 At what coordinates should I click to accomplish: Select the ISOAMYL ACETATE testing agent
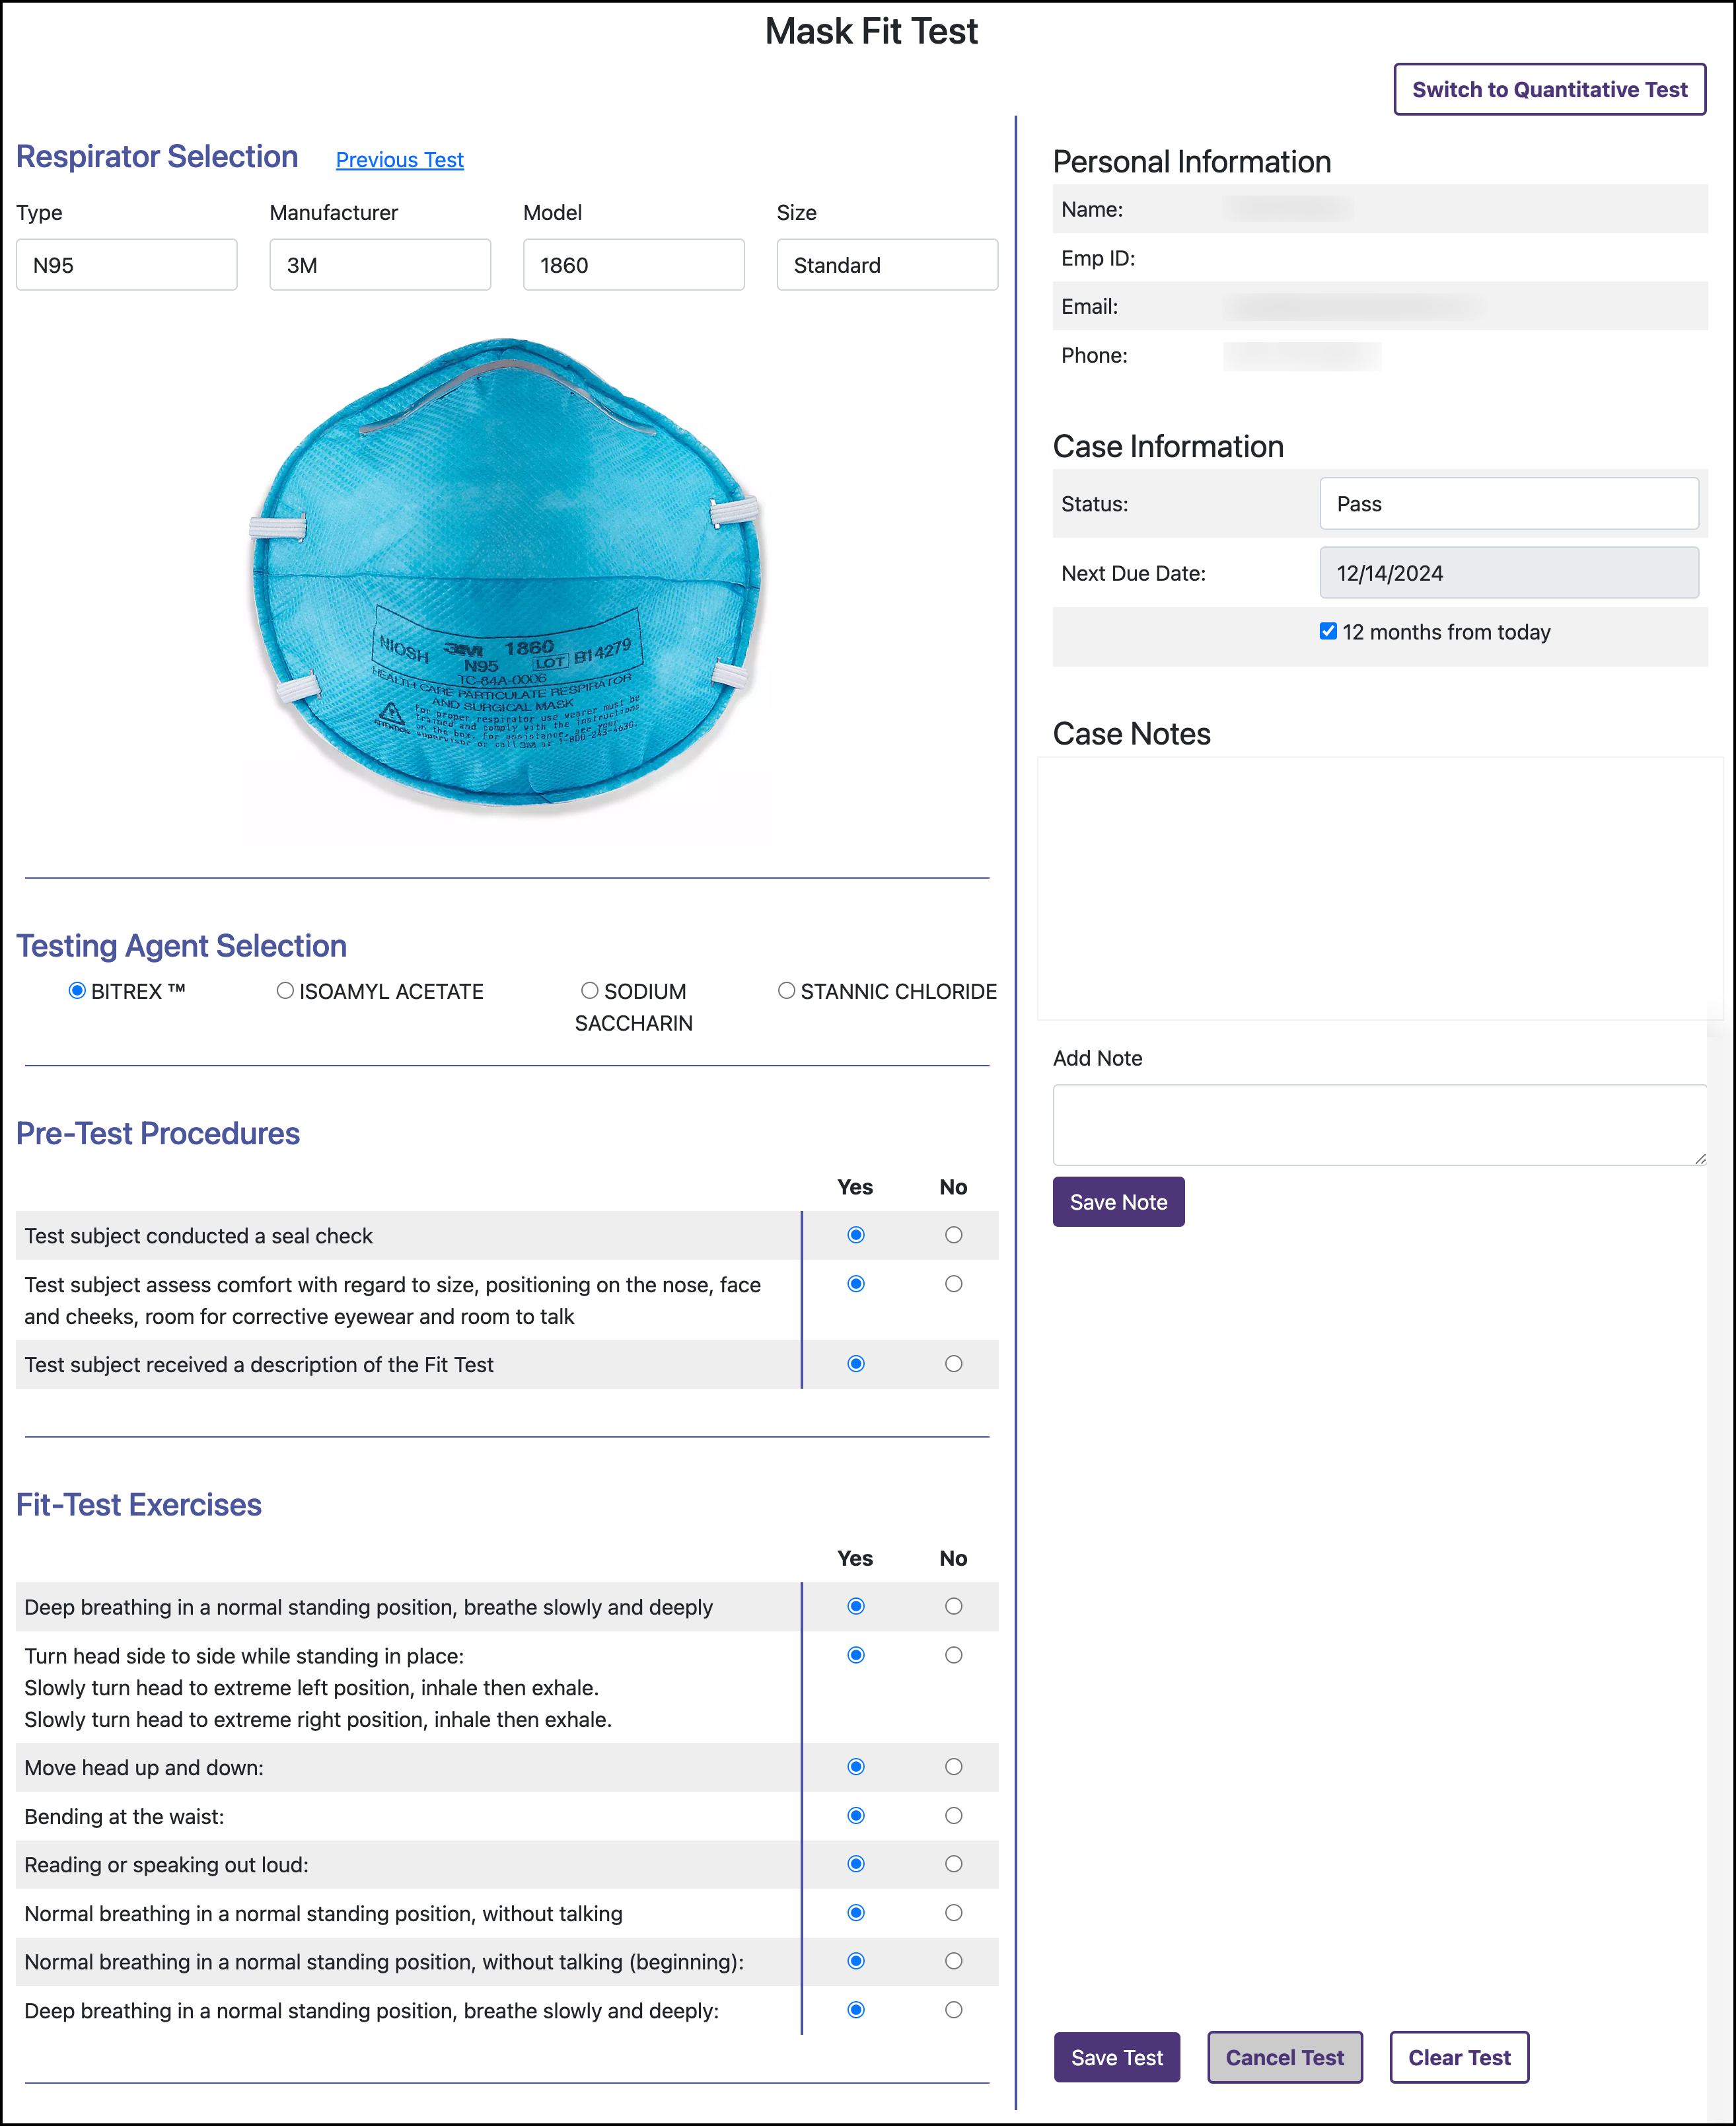pos(286,991)
